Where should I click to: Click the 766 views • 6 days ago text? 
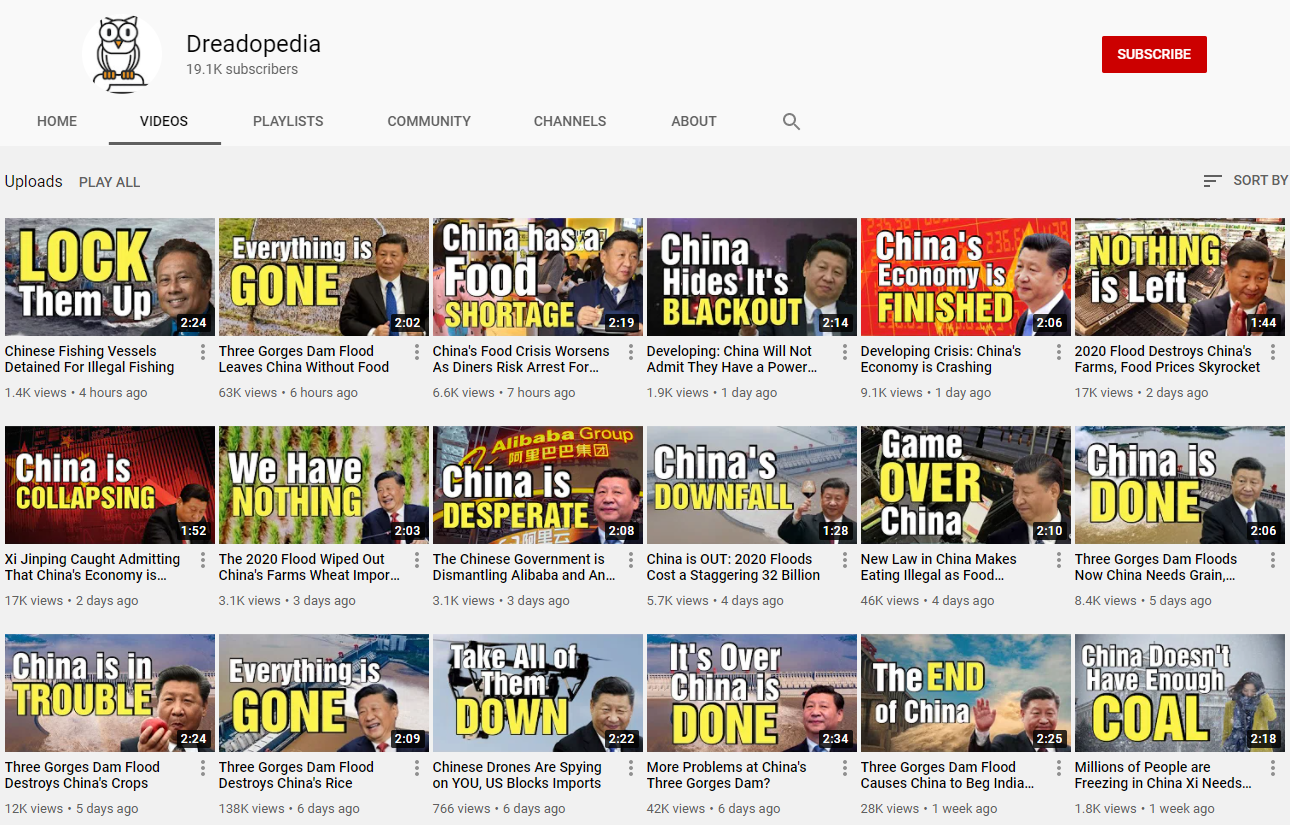pyautogui.click(x=499, y=808)
